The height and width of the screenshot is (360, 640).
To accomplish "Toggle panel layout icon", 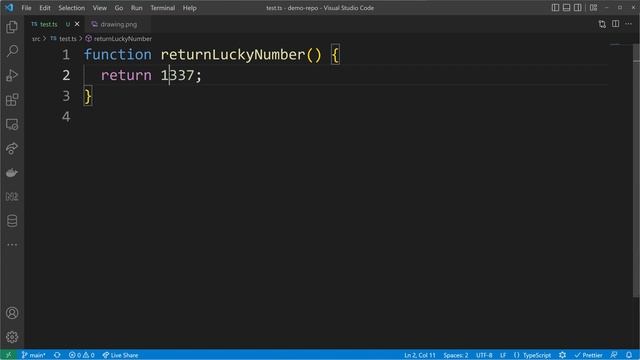I will (x=567, y=8).
